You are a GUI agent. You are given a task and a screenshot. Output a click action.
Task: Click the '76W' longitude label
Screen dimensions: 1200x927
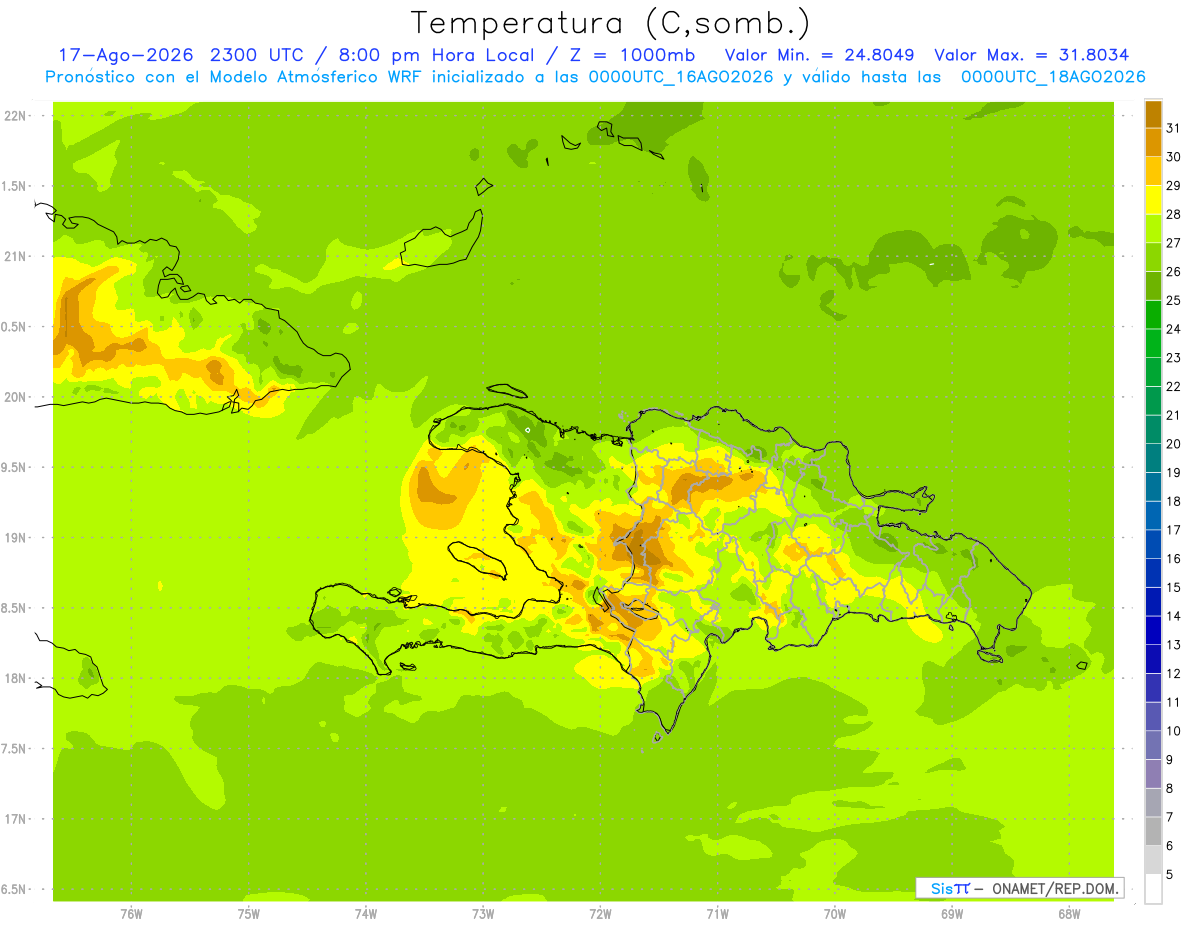pos(131,914)
